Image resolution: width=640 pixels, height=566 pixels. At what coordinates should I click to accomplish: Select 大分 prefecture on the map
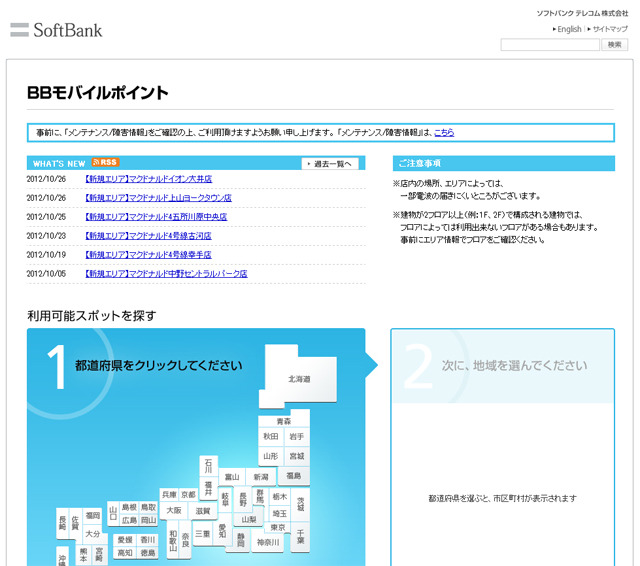pos(93,534)
